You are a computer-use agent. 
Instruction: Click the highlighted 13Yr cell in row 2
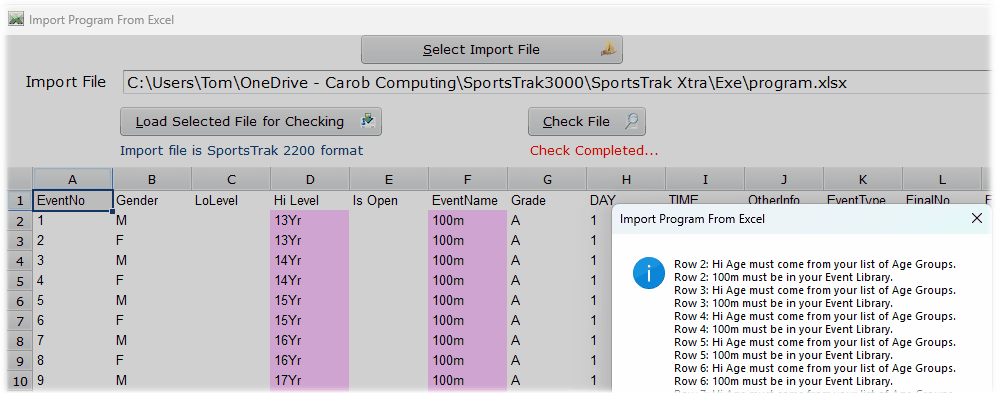(309, 221)
